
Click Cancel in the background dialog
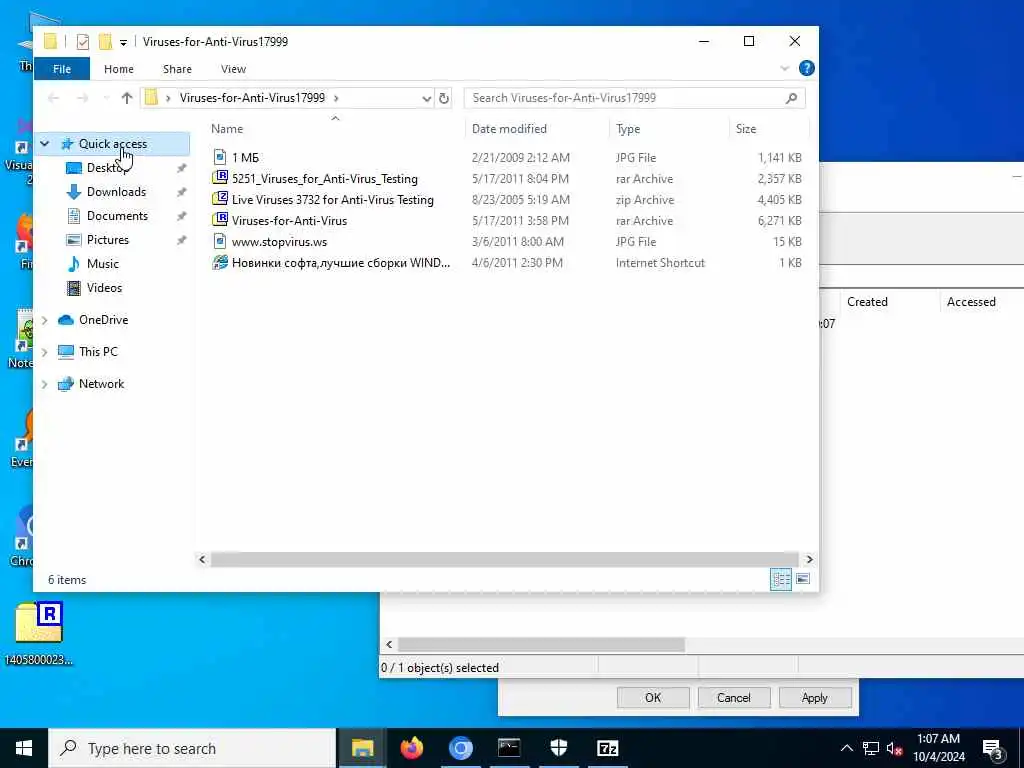(x=734, y=697)
